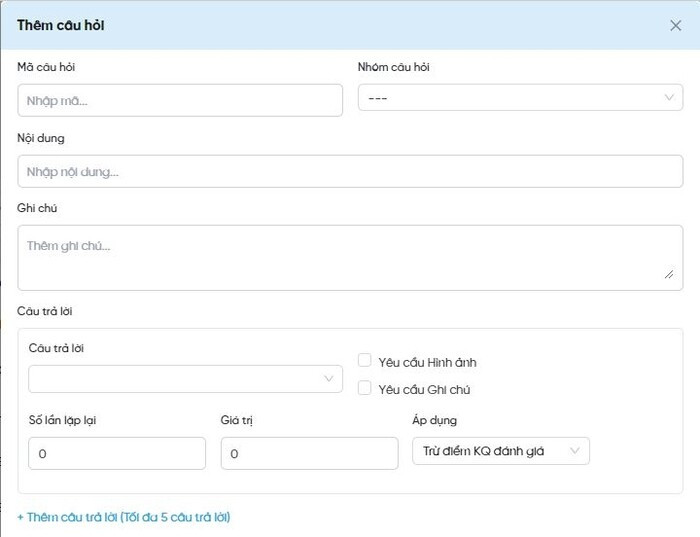This screenshot has height=537, width=700.
Task: Focus the Mã câu hỏi input field
Action: (180, 100)
